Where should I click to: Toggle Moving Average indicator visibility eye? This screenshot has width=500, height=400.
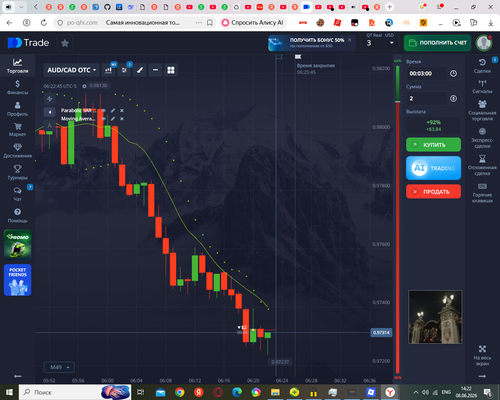[x=104, y=119]
